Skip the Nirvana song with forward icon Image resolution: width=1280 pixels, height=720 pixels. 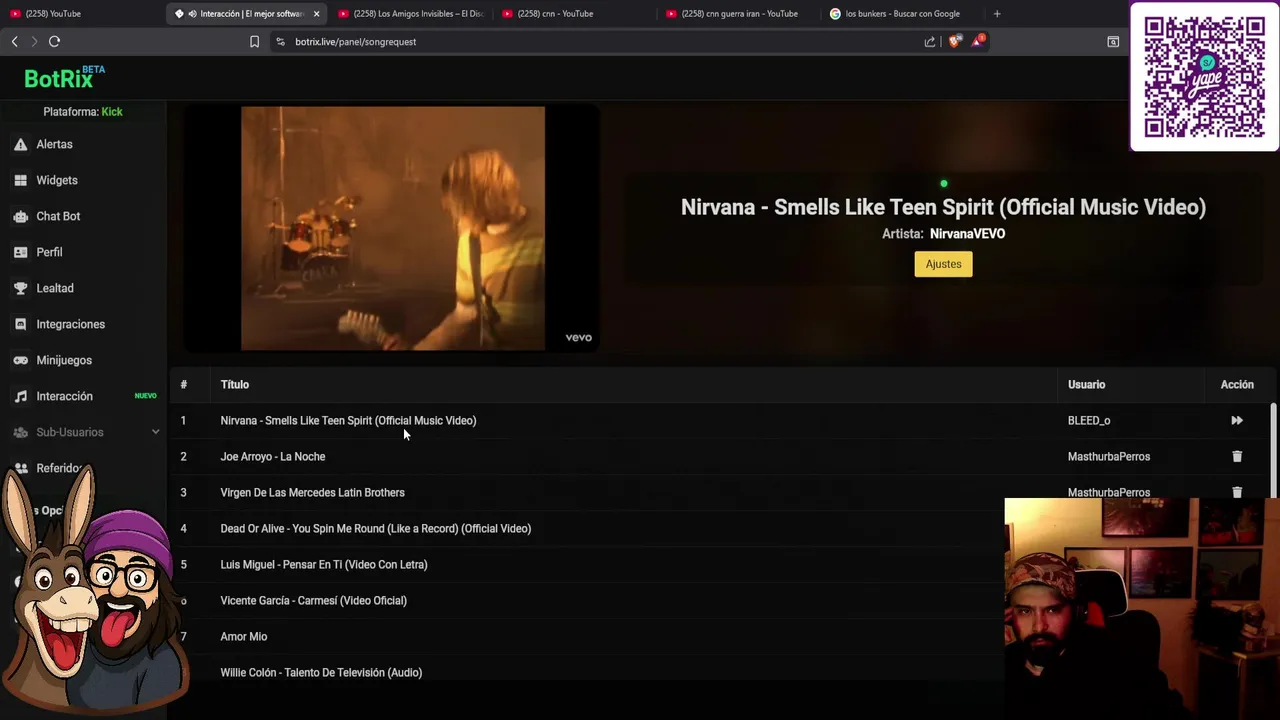tap(1237, 421)
